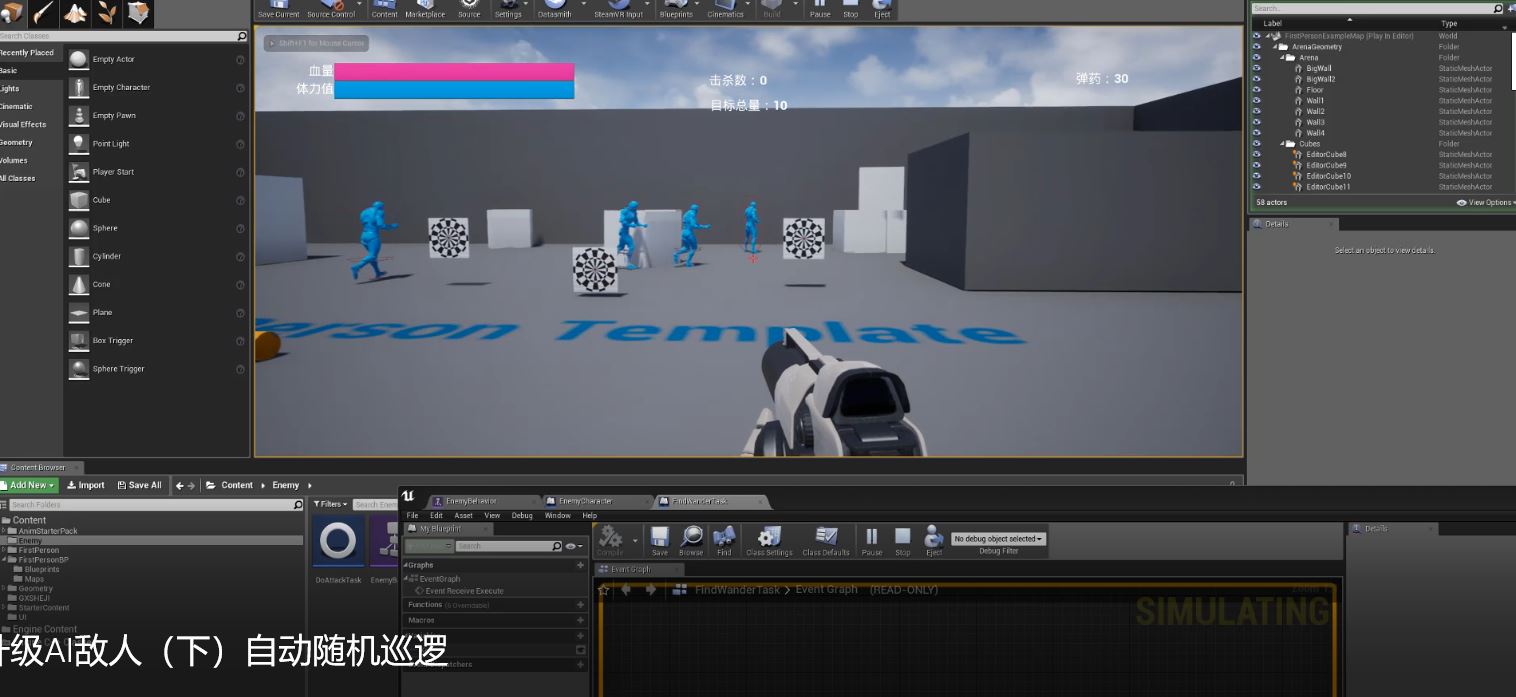This screenshot has width=1516, height=697.
Task: Toggle visibility eye for EditorCube8
Action: tap(1257, 155)
